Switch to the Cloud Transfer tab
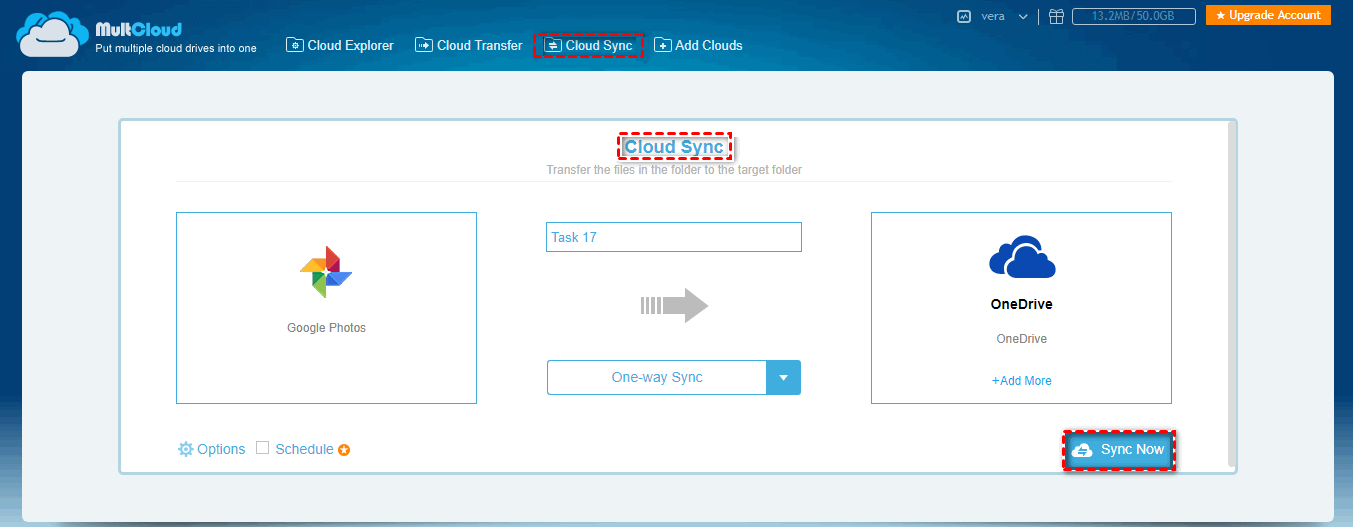 pos(469,45)
